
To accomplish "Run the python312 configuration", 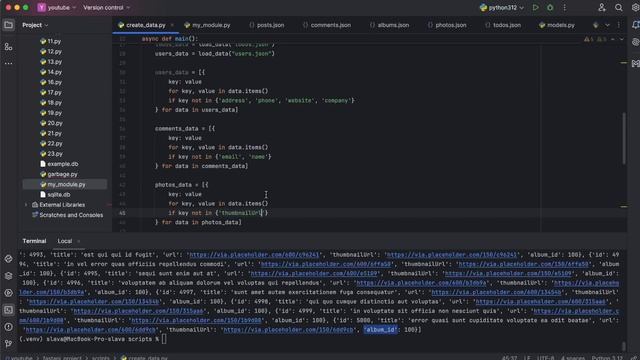I will pyautogui.click(x=536, y=7).
